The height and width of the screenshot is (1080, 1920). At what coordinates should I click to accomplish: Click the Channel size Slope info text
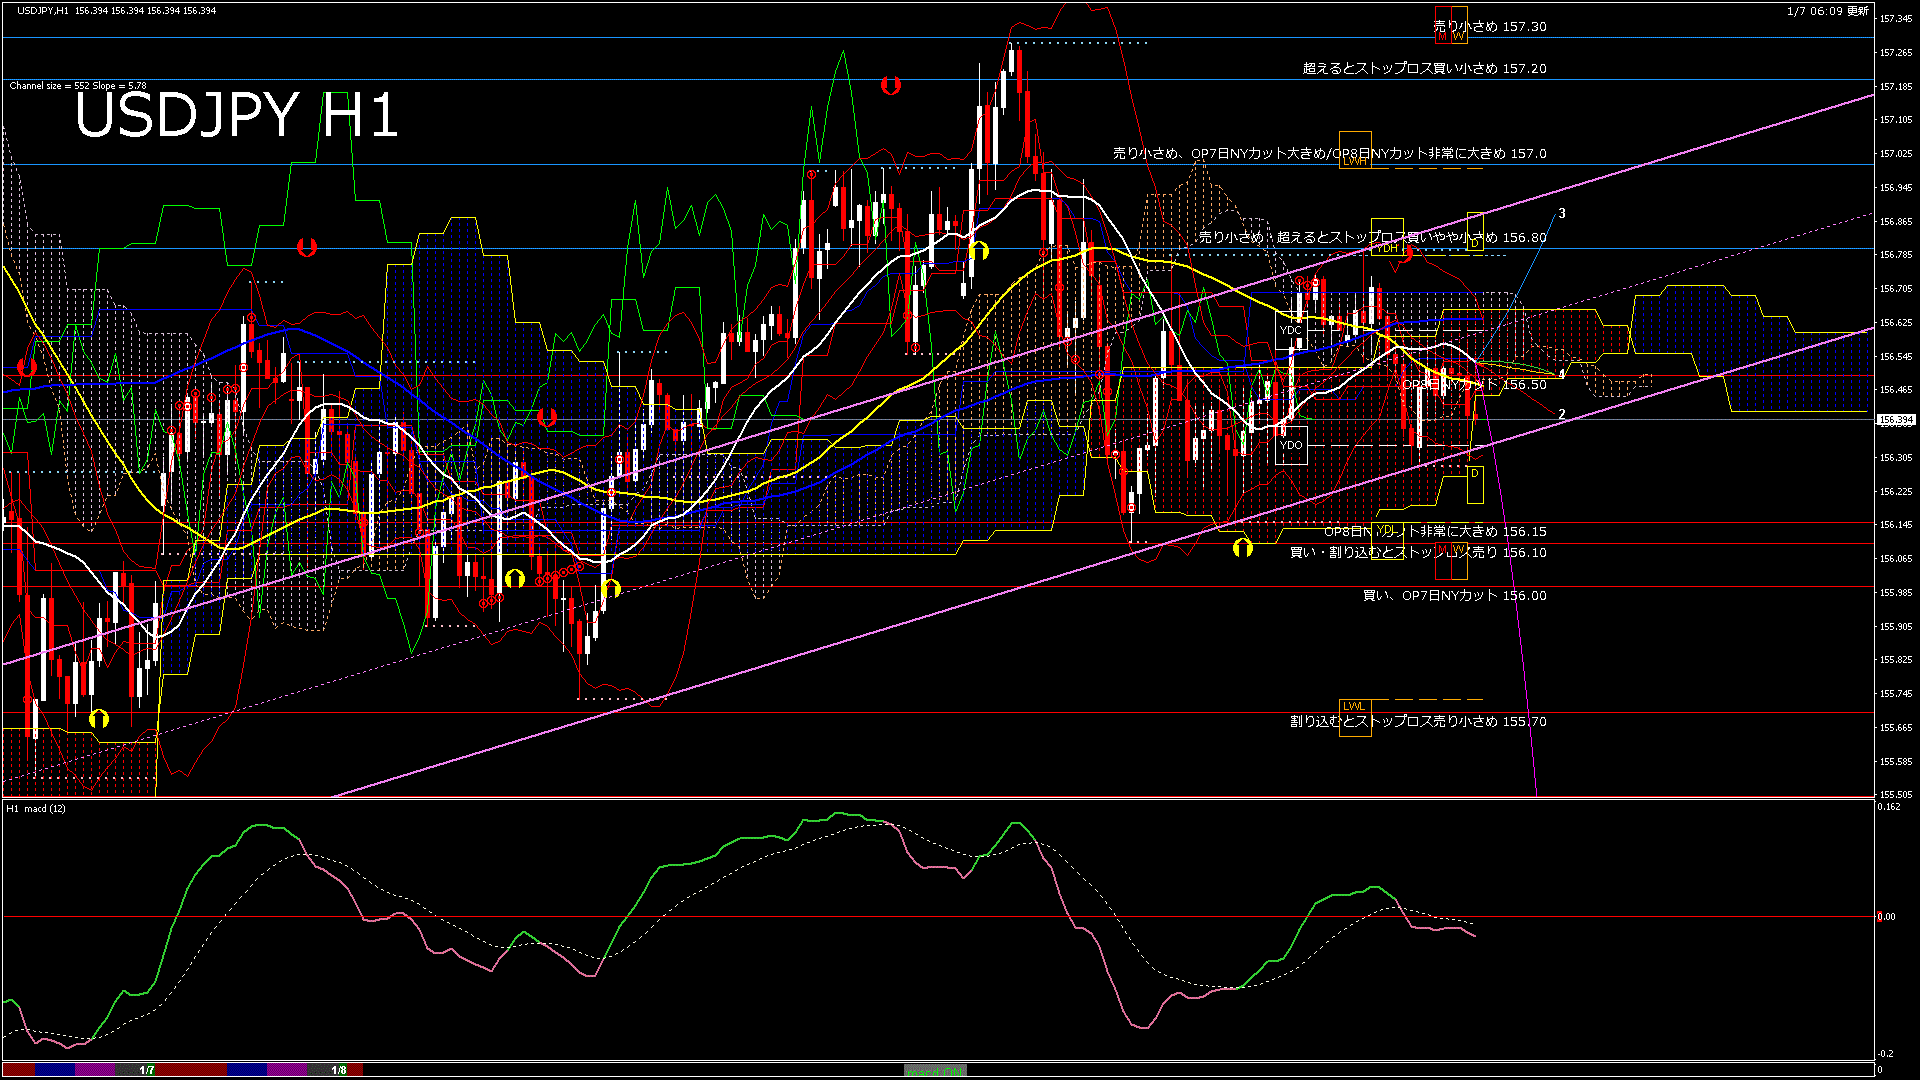78,86
